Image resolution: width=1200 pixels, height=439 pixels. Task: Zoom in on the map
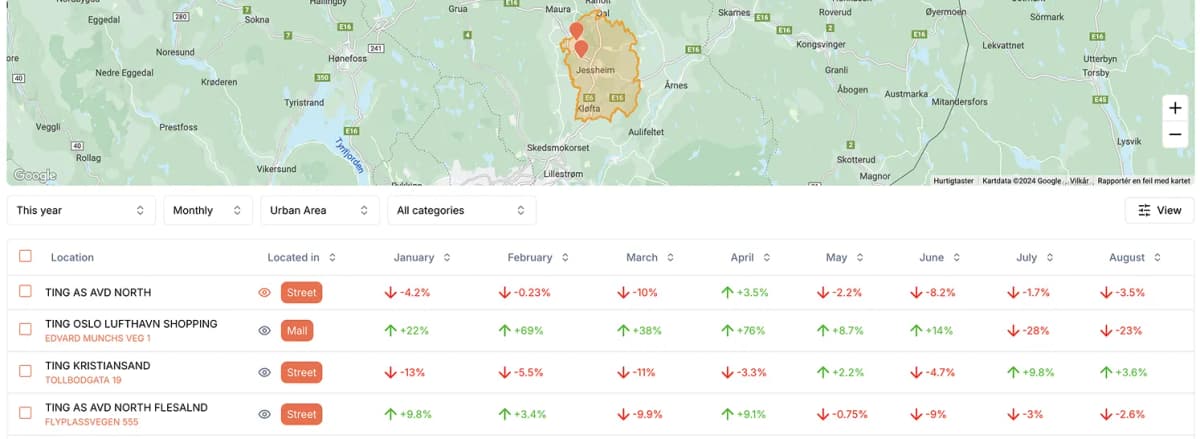coord(1175,108)
